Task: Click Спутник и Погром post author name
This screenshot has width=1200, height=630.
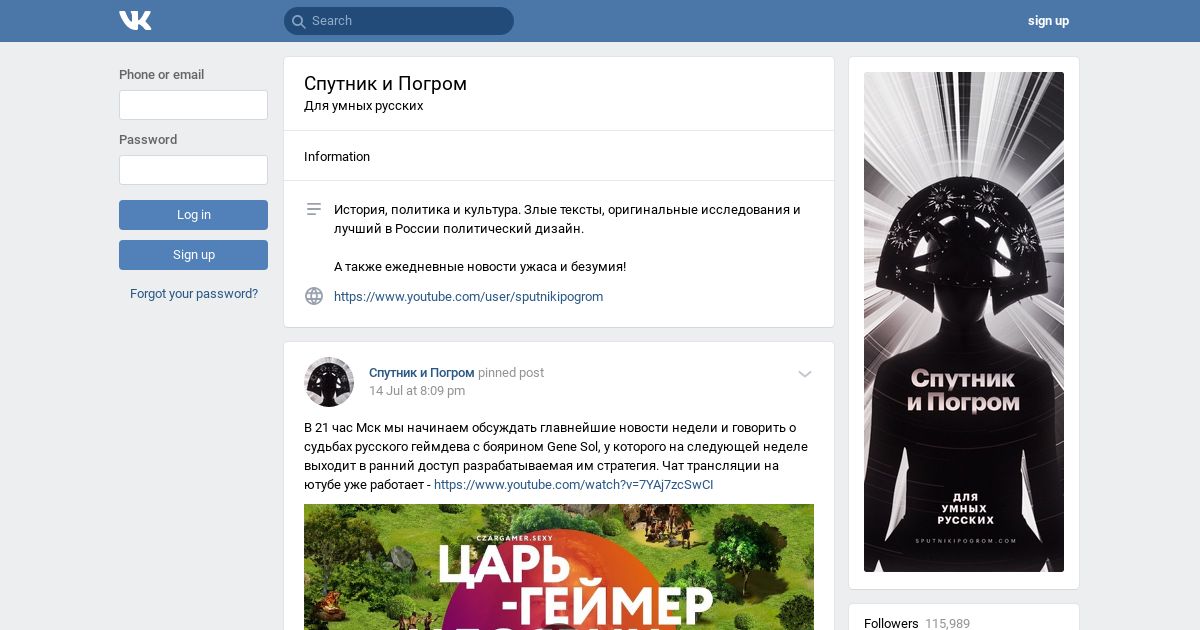Action: click(421, 373)
